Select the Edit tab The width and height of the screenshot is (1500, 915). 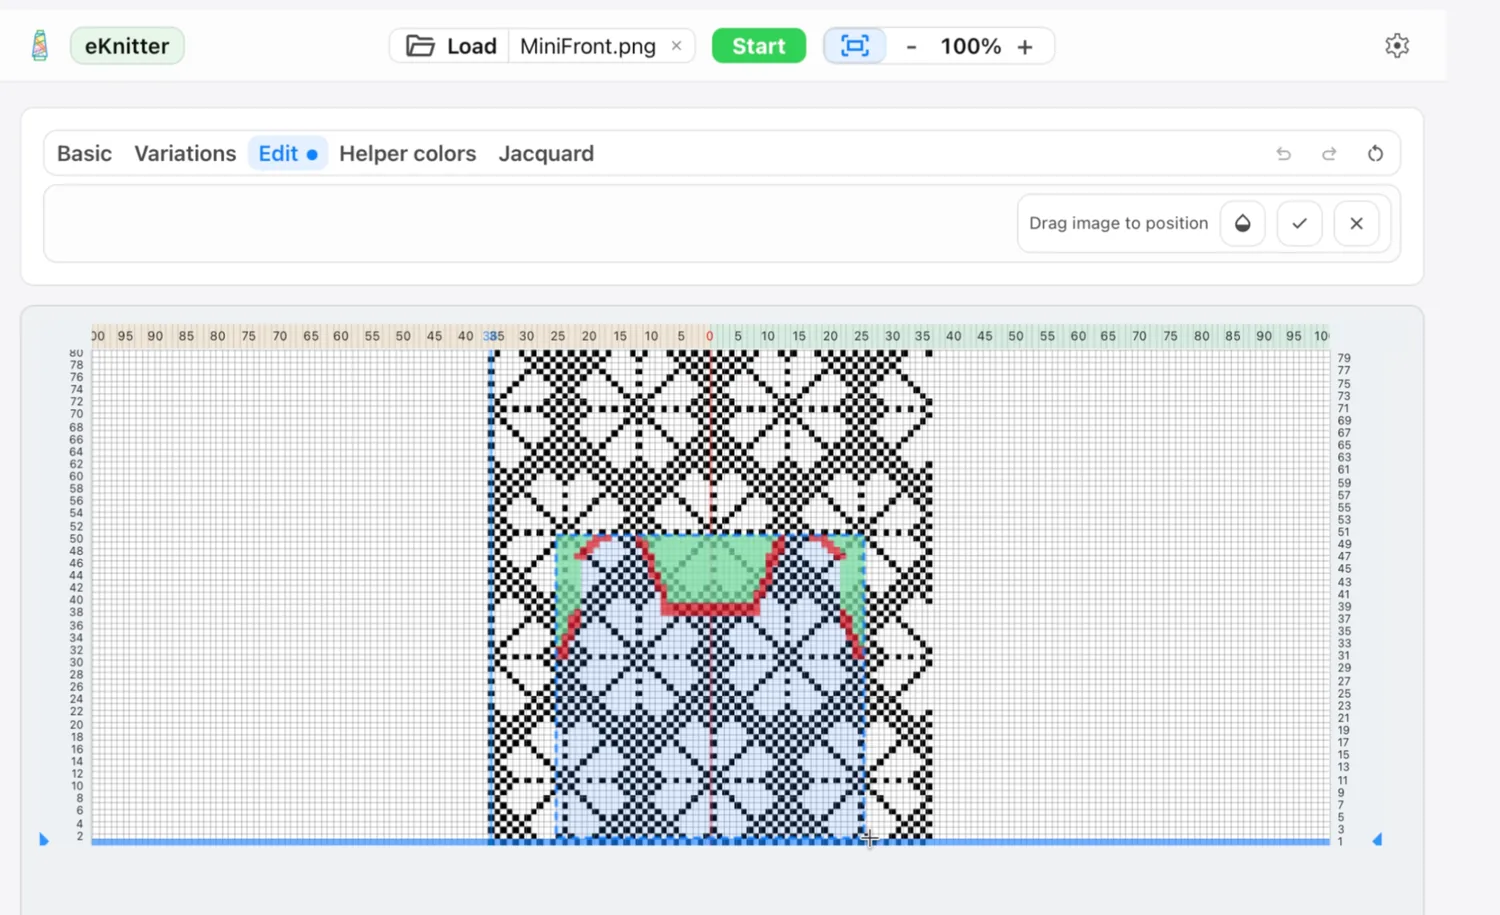pyautogui.click(x=288, y=154)
